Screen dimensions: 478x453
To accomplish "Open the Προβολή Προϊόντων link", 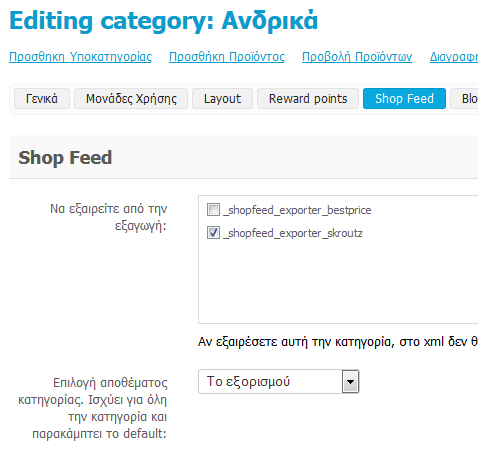I will pos(357,57).
